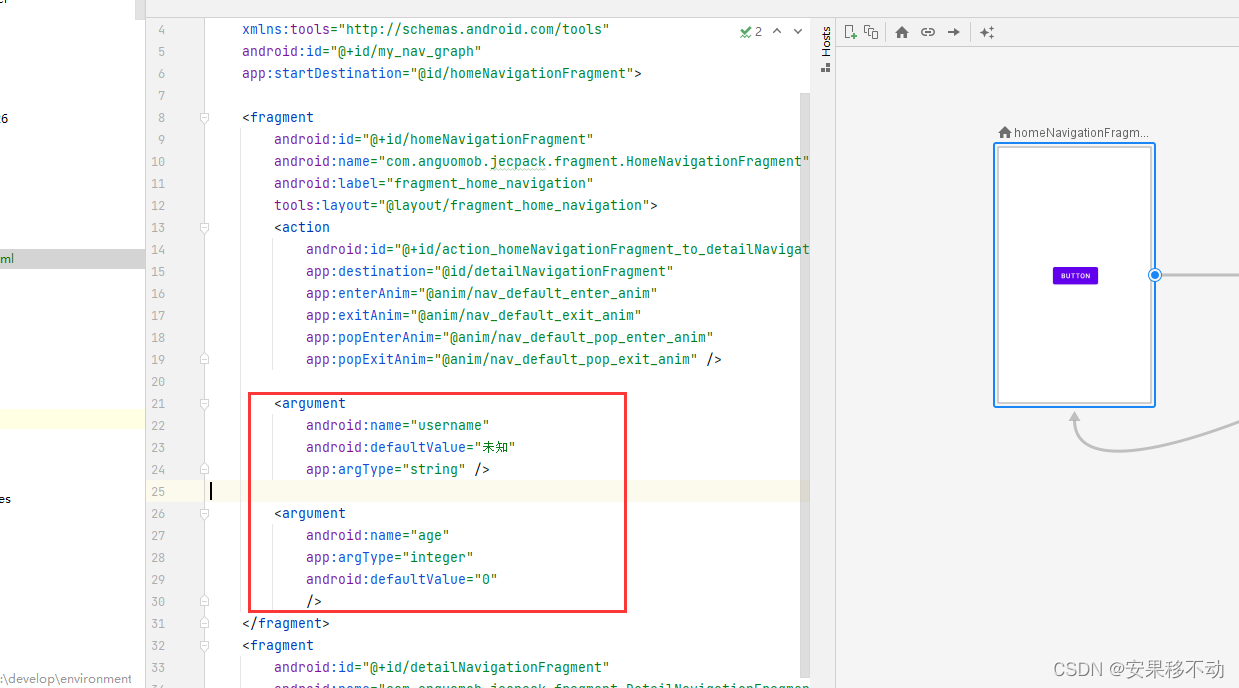Switch to the file tab ending in 'ml'
1239x688 pixels.
pyautogui.click(x=70, y=258)
